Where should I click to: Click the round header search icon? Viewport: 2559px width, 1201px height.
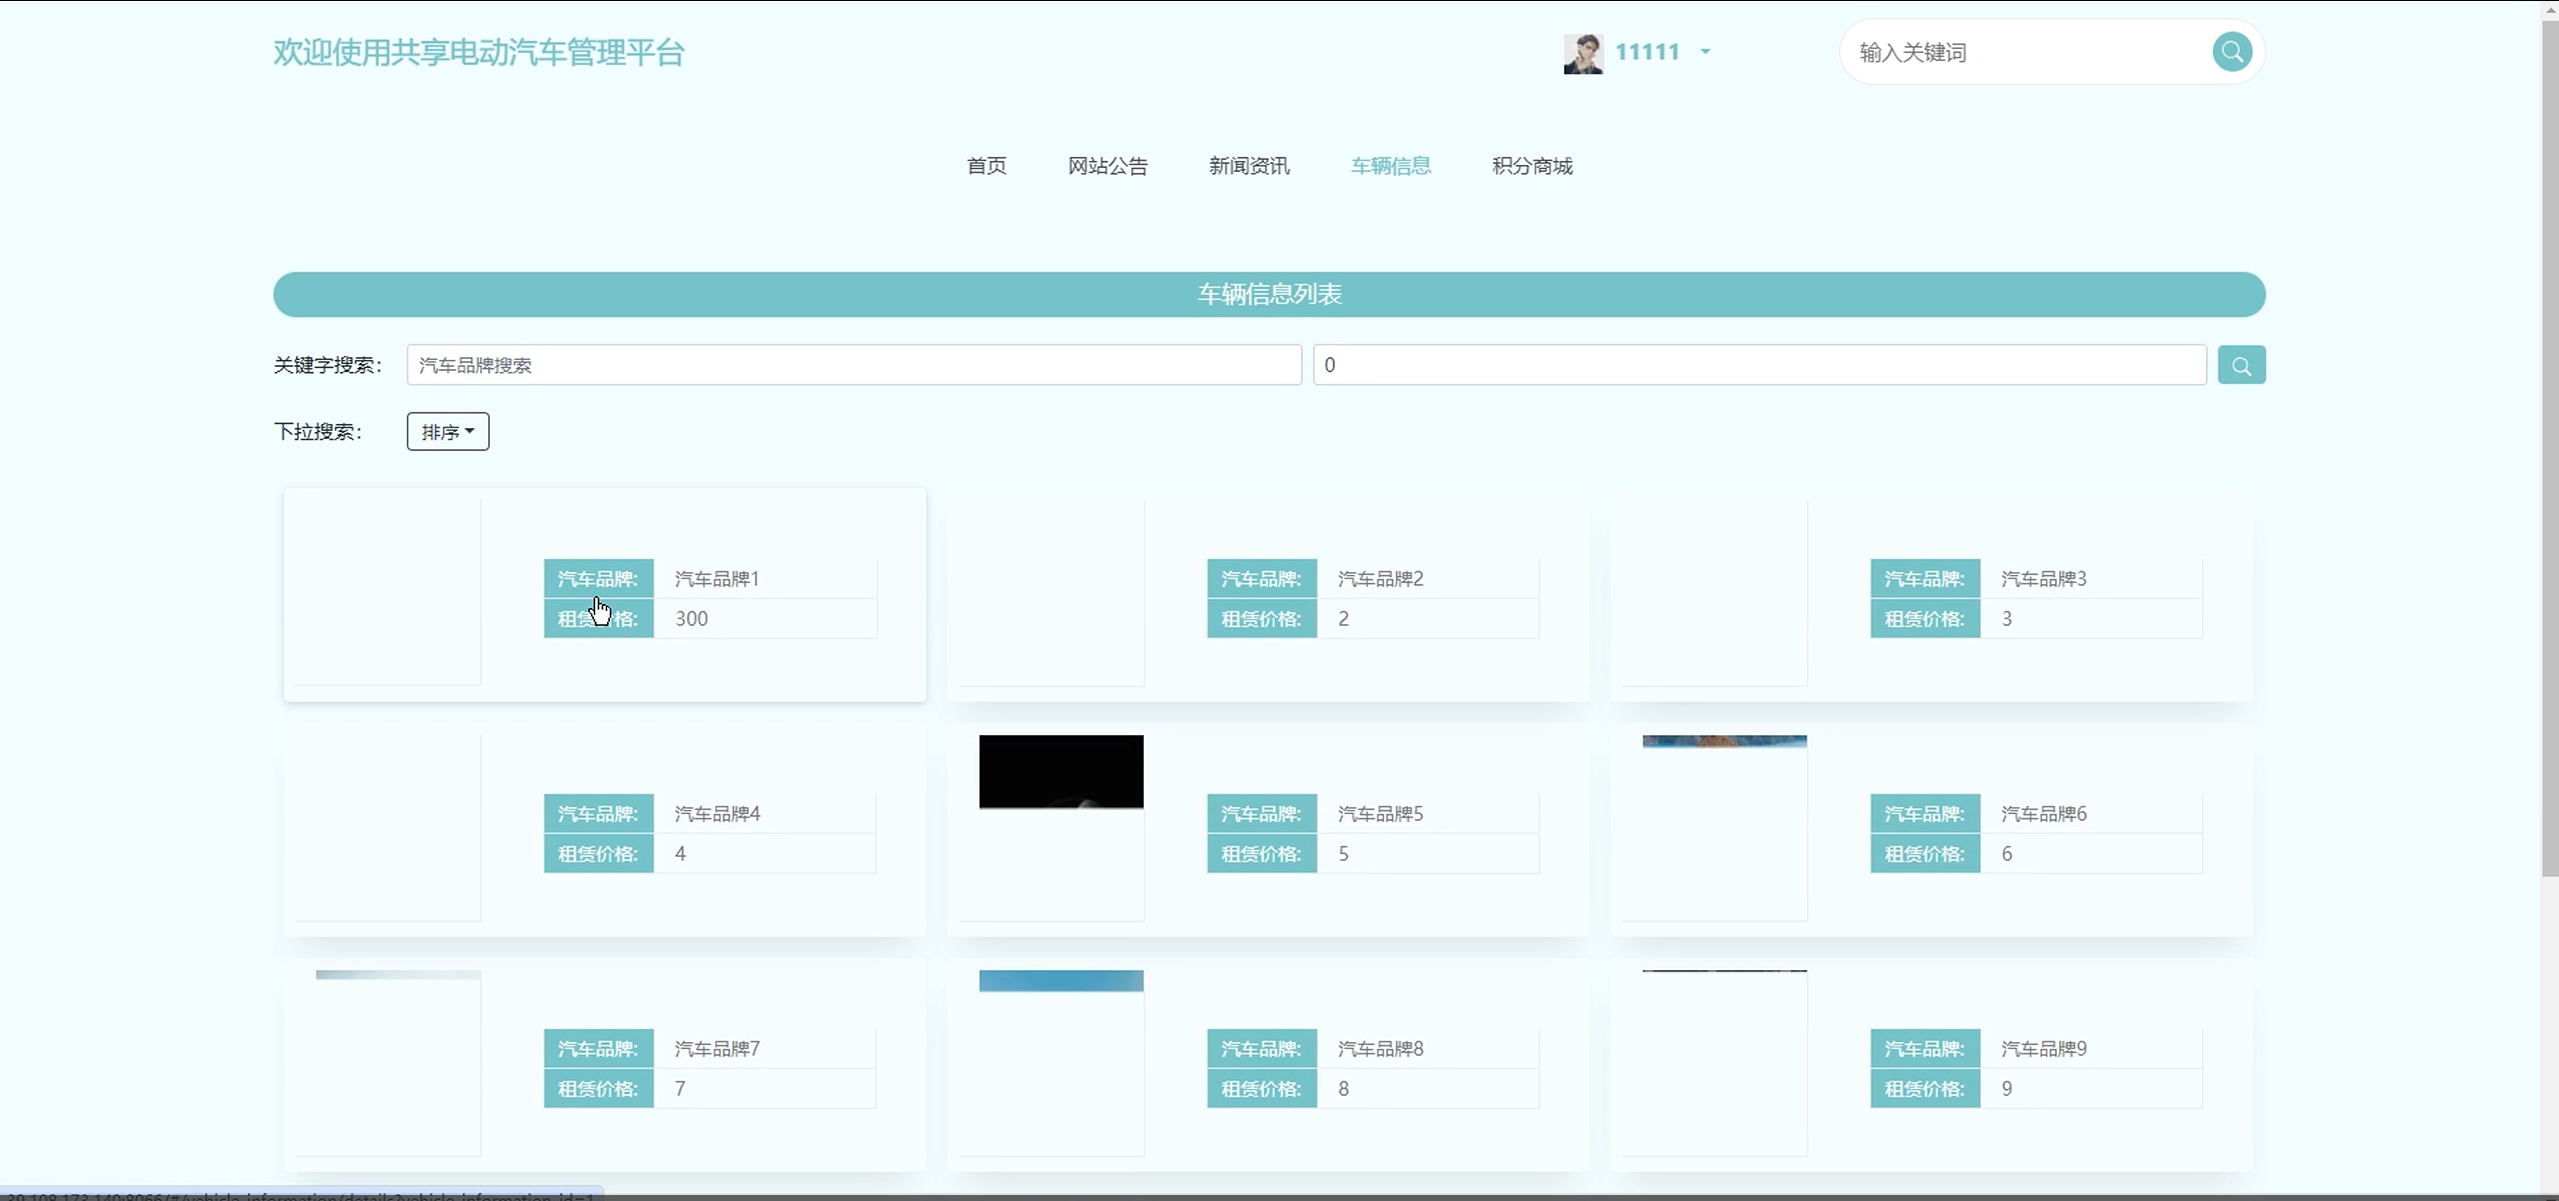(2231, 52)
